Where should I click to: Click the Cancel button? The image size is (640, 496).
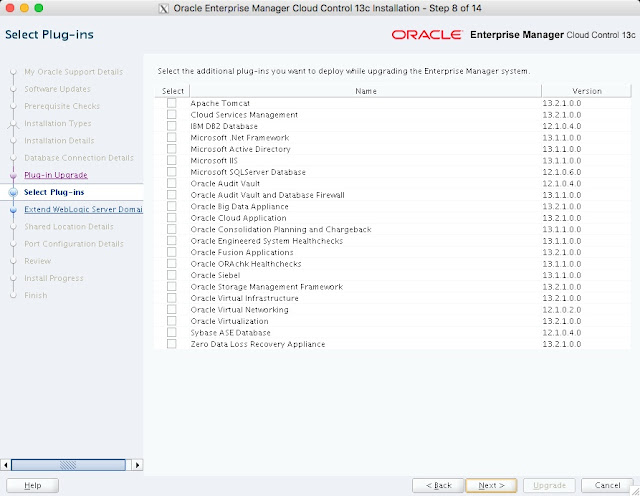(x=607, y=485)
